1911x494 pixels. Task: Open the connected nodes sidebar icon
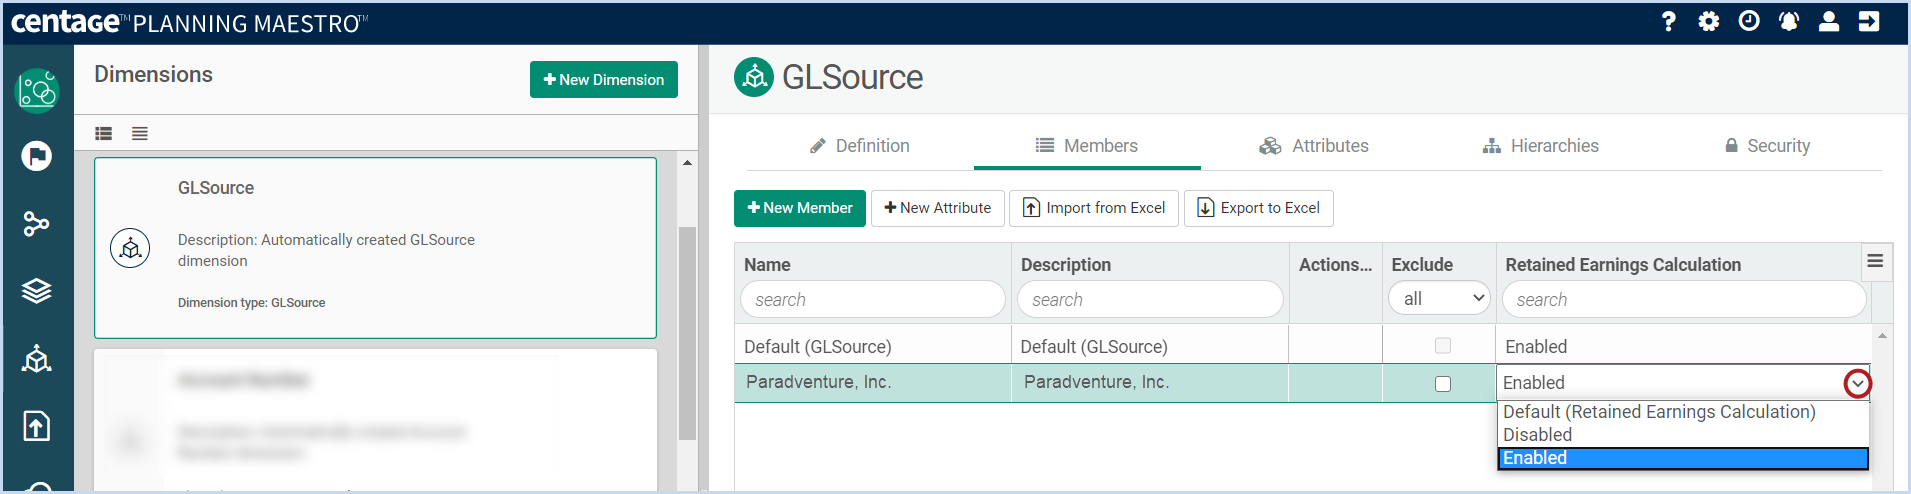[37, 223]
